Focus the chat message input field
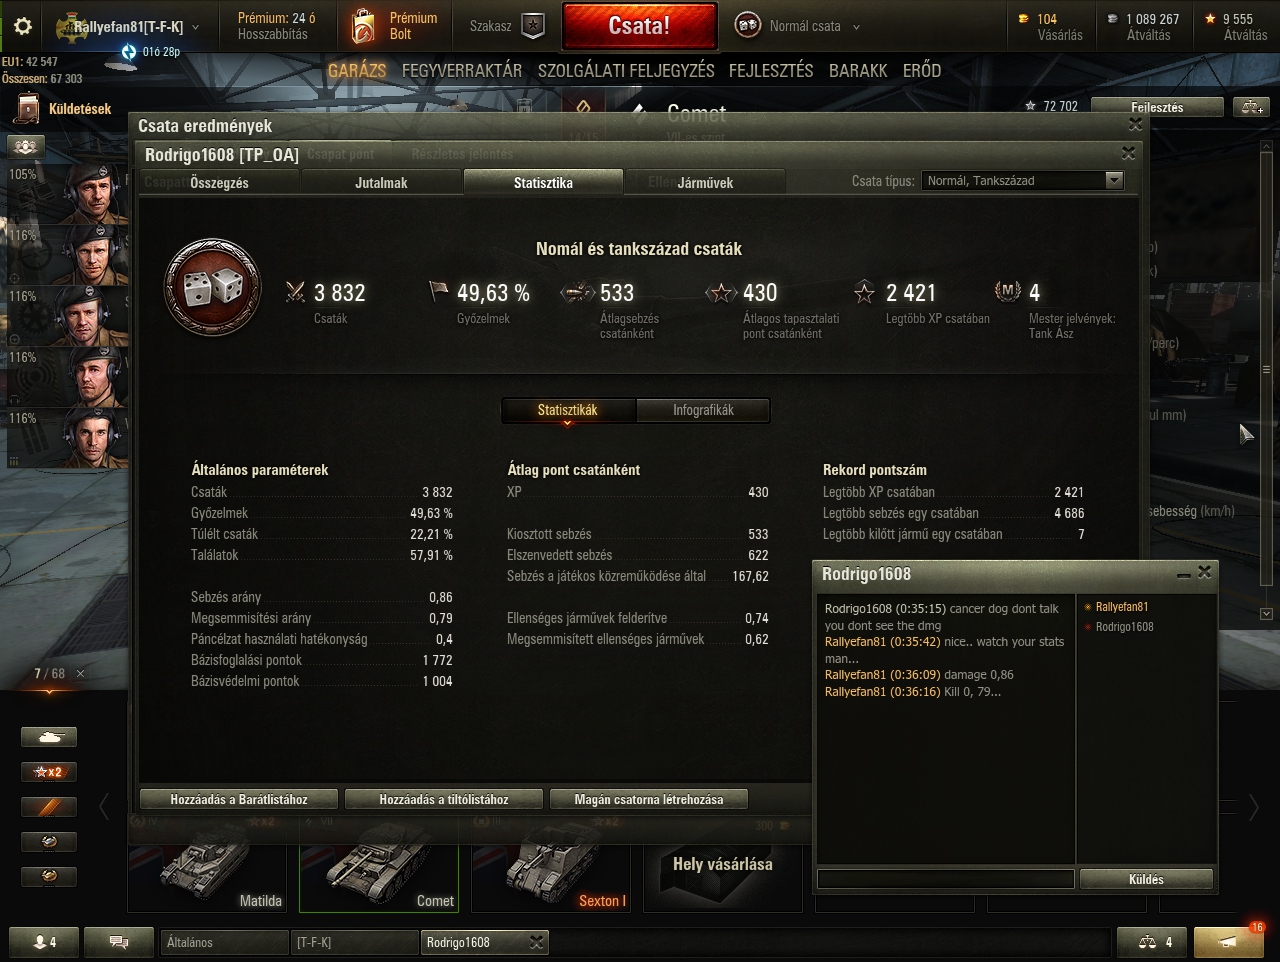1280x962 pixels. tap(945, 879)
